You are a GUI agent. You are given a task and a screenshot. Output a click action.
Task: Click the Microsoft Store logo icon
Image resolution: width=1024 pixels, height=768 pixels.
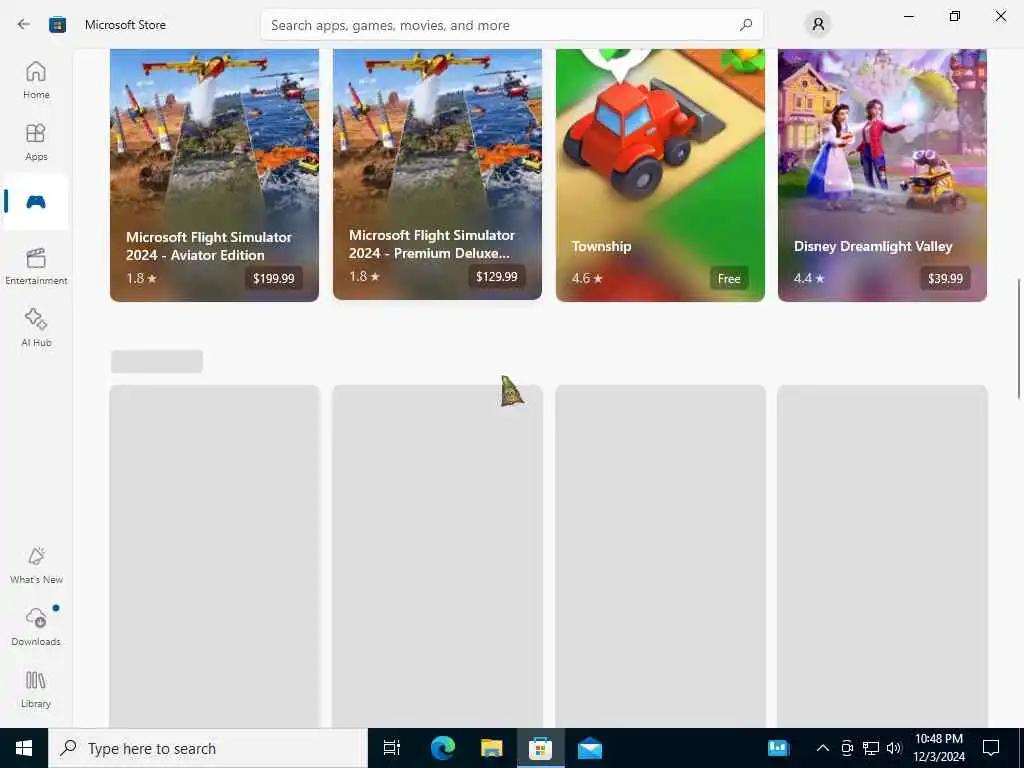pyautogui.click(x=57, y=25)
